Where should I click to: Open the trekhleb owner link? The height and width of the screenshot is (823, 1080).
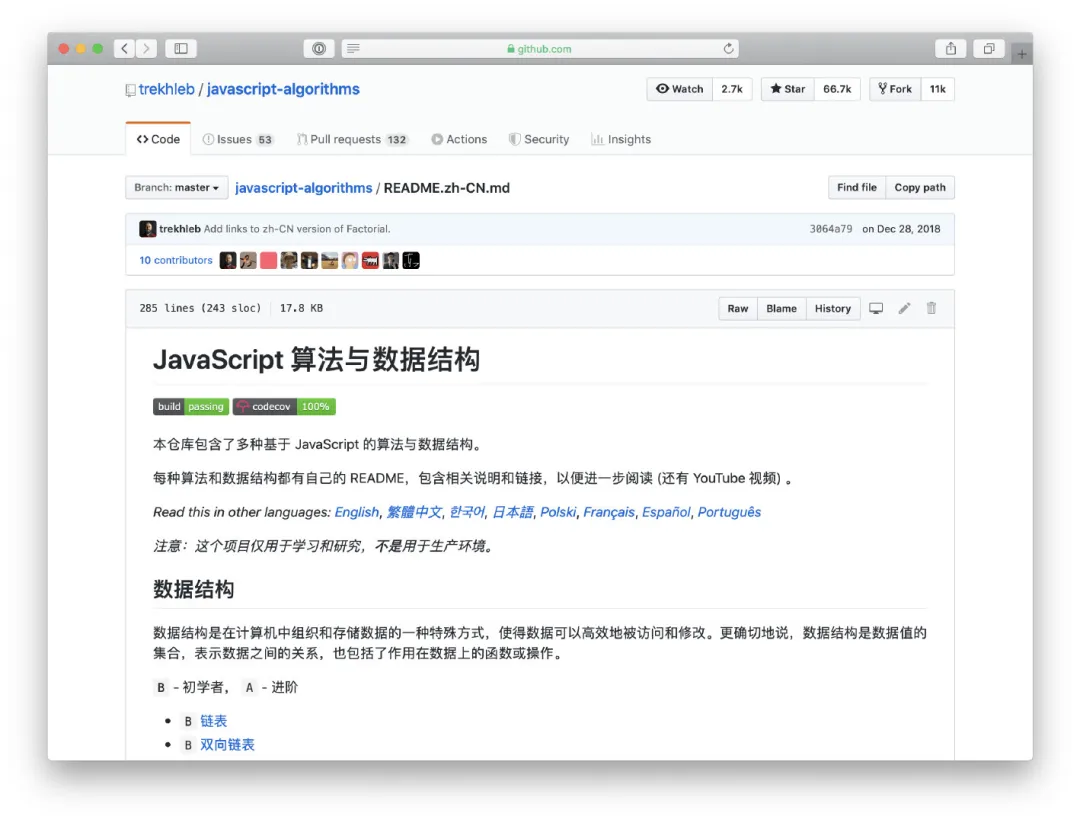(167, 90)
